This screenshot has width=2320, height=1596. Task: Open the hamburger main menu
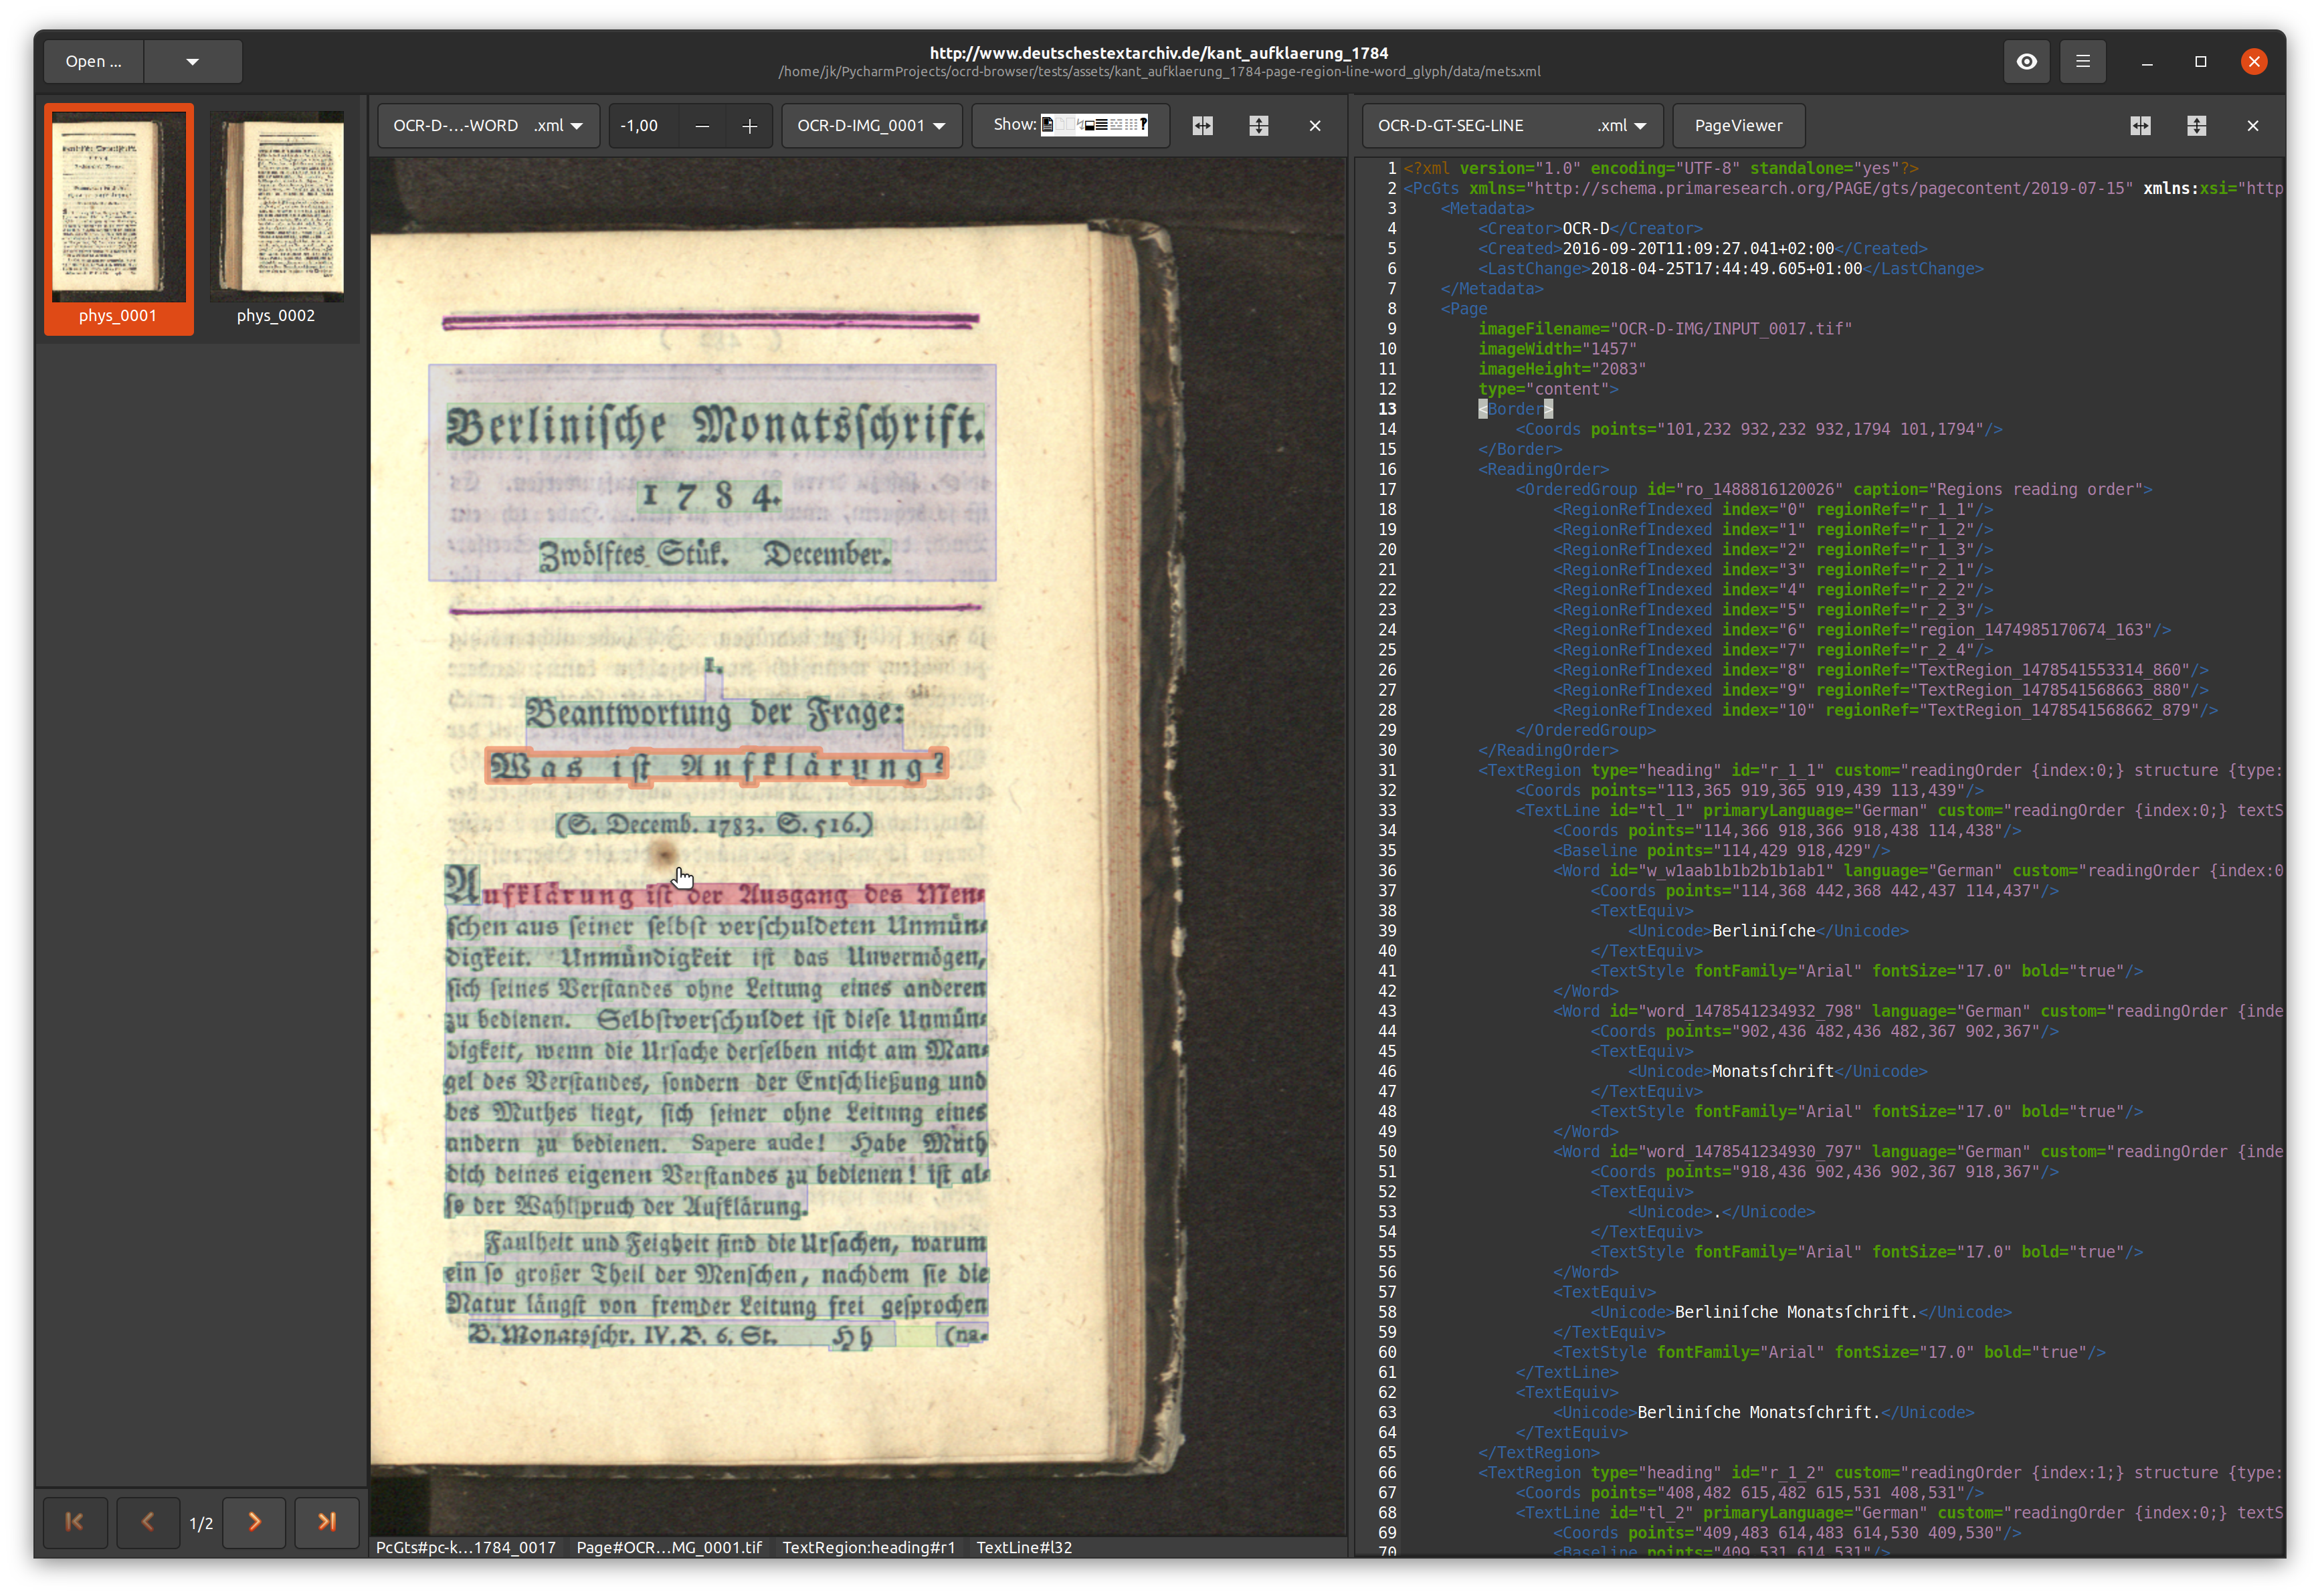(2082, 62)
